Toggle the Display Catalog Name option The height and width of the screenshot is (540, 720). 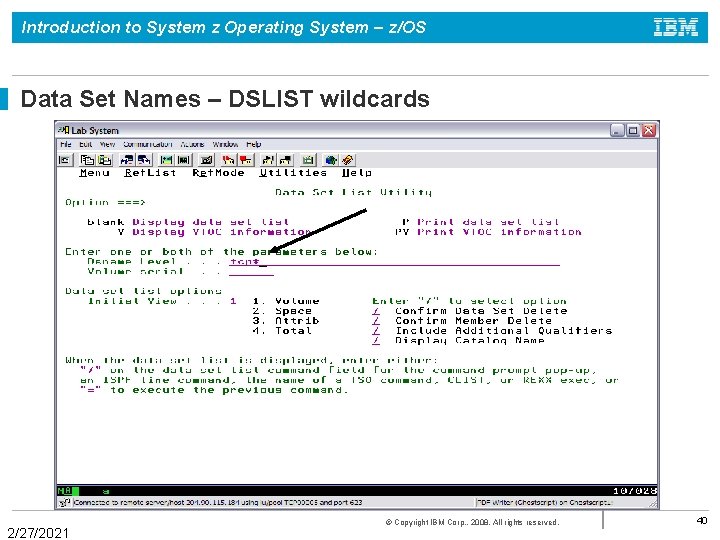(376, 340)
